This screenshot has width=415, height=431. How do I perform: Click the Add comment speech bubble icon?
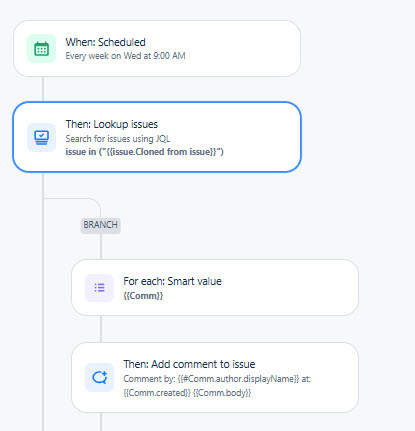tap(99, 377)
